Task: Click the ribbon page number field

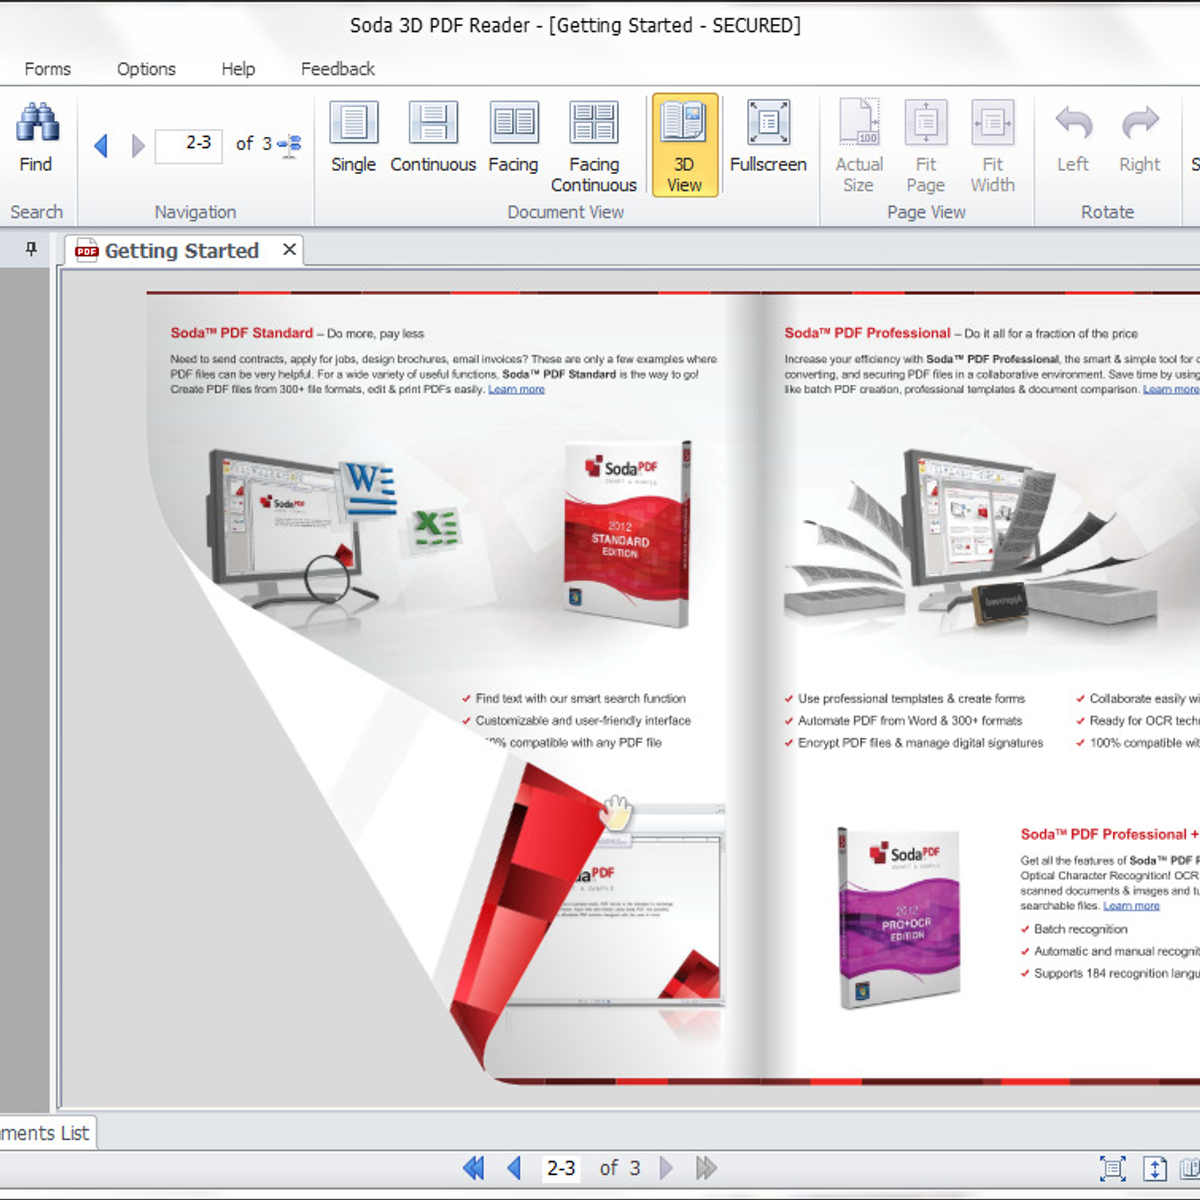Action: pyautogui.click(x=190, y=144)
